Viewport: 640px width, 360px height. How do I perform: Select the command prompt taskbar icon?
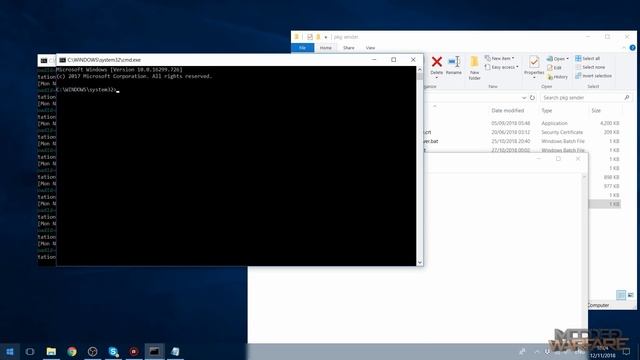click(154, 351)
